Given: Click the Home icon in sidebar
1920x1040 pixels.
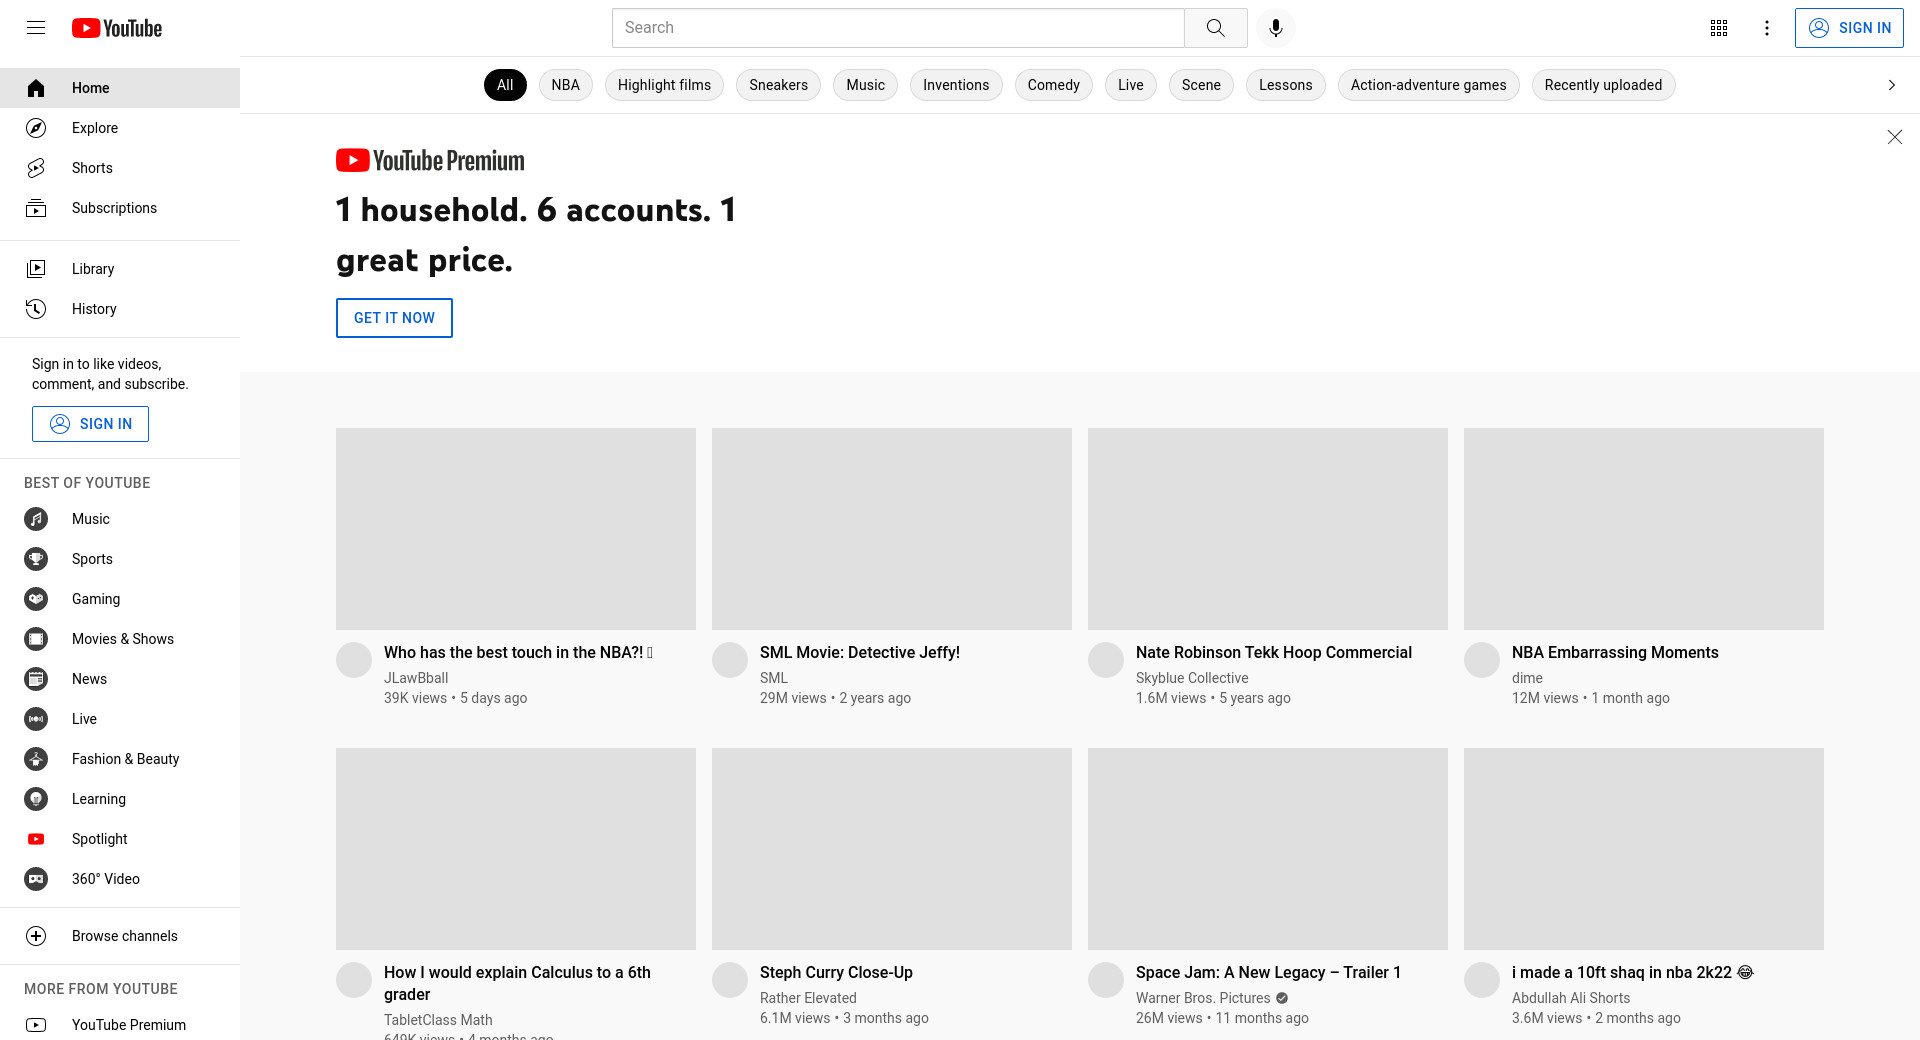Looking at the screenshot, I should coord(36,88).
